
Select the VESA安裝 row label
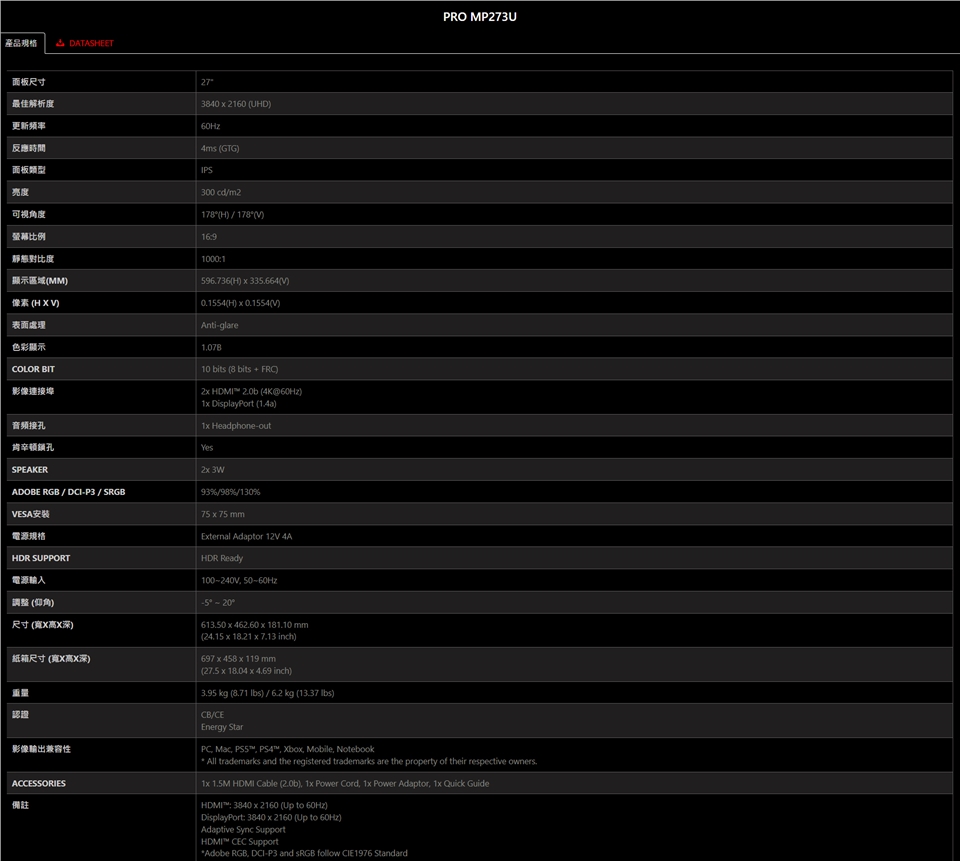[31, 514]
